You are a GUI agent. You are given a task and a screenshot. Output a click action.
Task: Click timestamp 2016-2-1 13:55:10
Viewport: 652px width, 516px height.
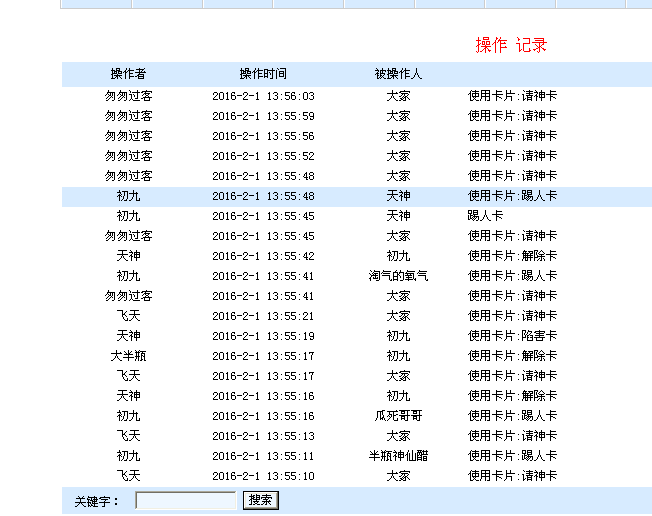click(x=263, y=476)
